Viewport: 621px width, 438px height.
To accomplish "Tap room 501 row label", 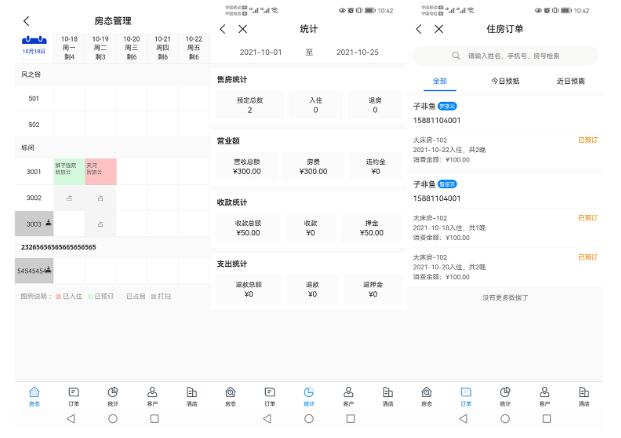I will pos(34,98).
